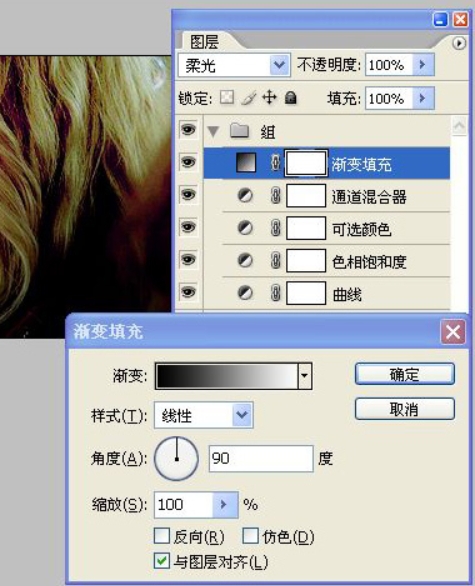Toggle visibility of 色相饱和度 layer
475x586 pixels.
188,259
